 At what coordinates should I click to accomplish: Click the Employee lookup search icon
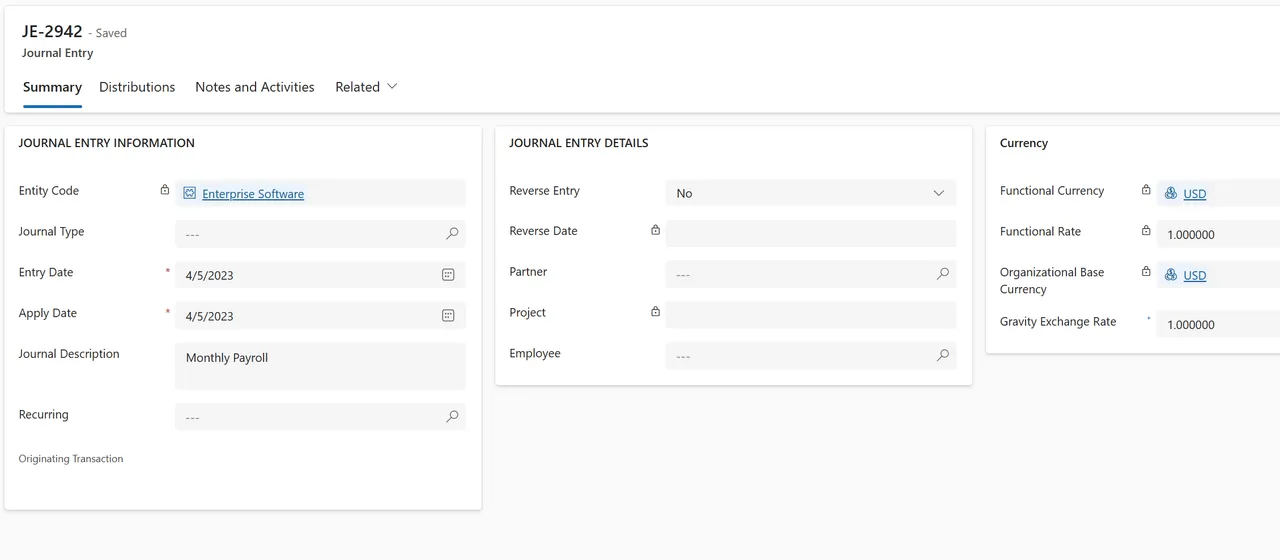942,355
